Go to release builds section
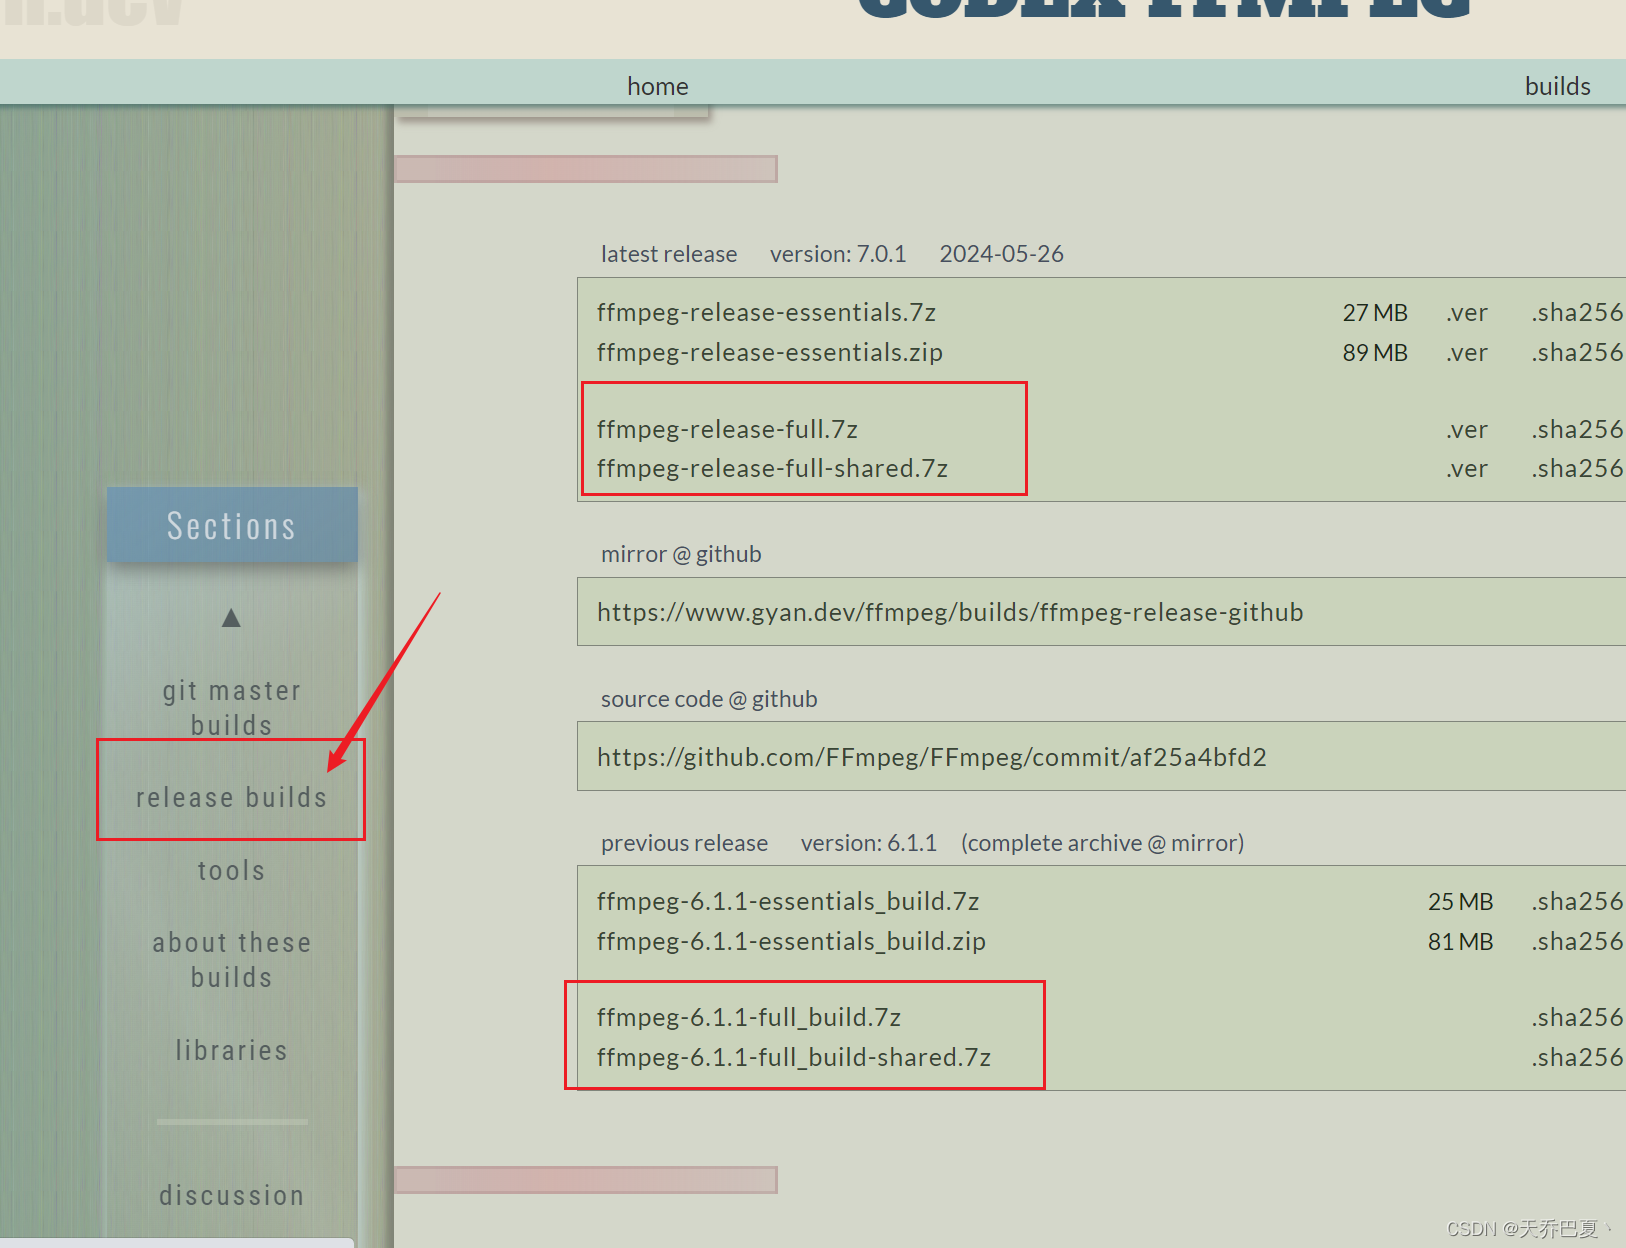The height and width of the screenshot is (1248, 1626). (231, 798)
